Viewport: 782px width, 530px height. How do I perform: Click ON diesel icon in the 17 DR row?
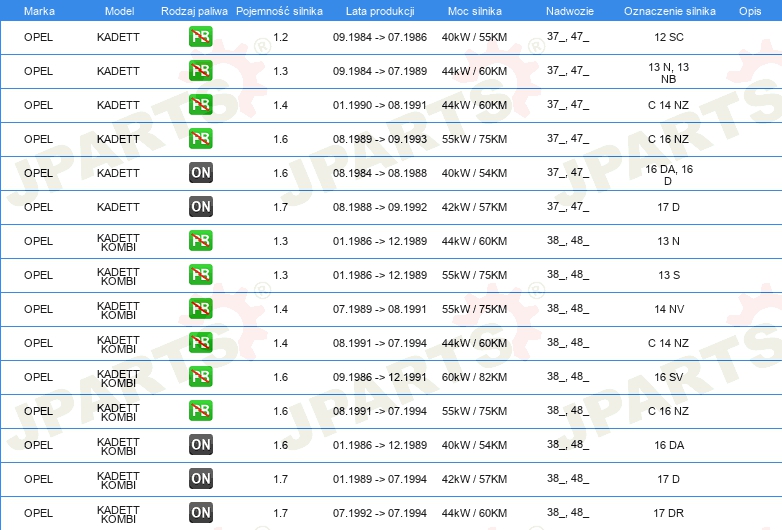pyautogui.click(x=200, y=512)
